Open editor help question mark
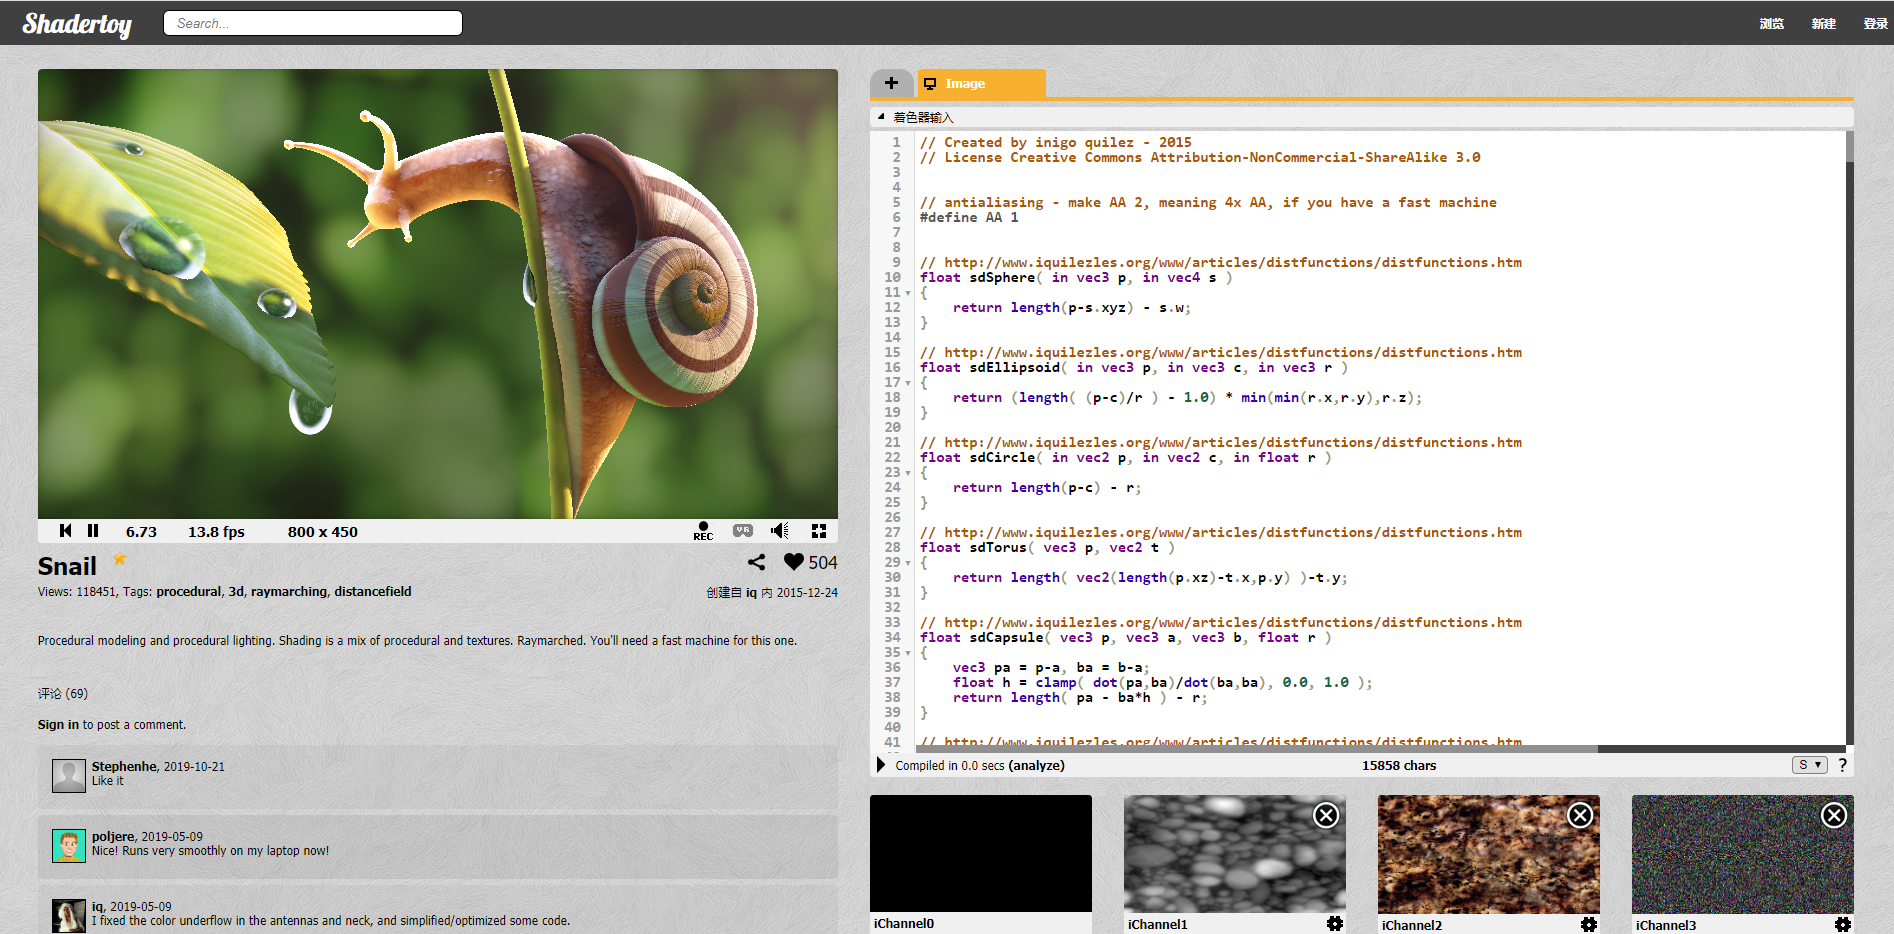The image size is (1894, 934). coord(1842,765)
